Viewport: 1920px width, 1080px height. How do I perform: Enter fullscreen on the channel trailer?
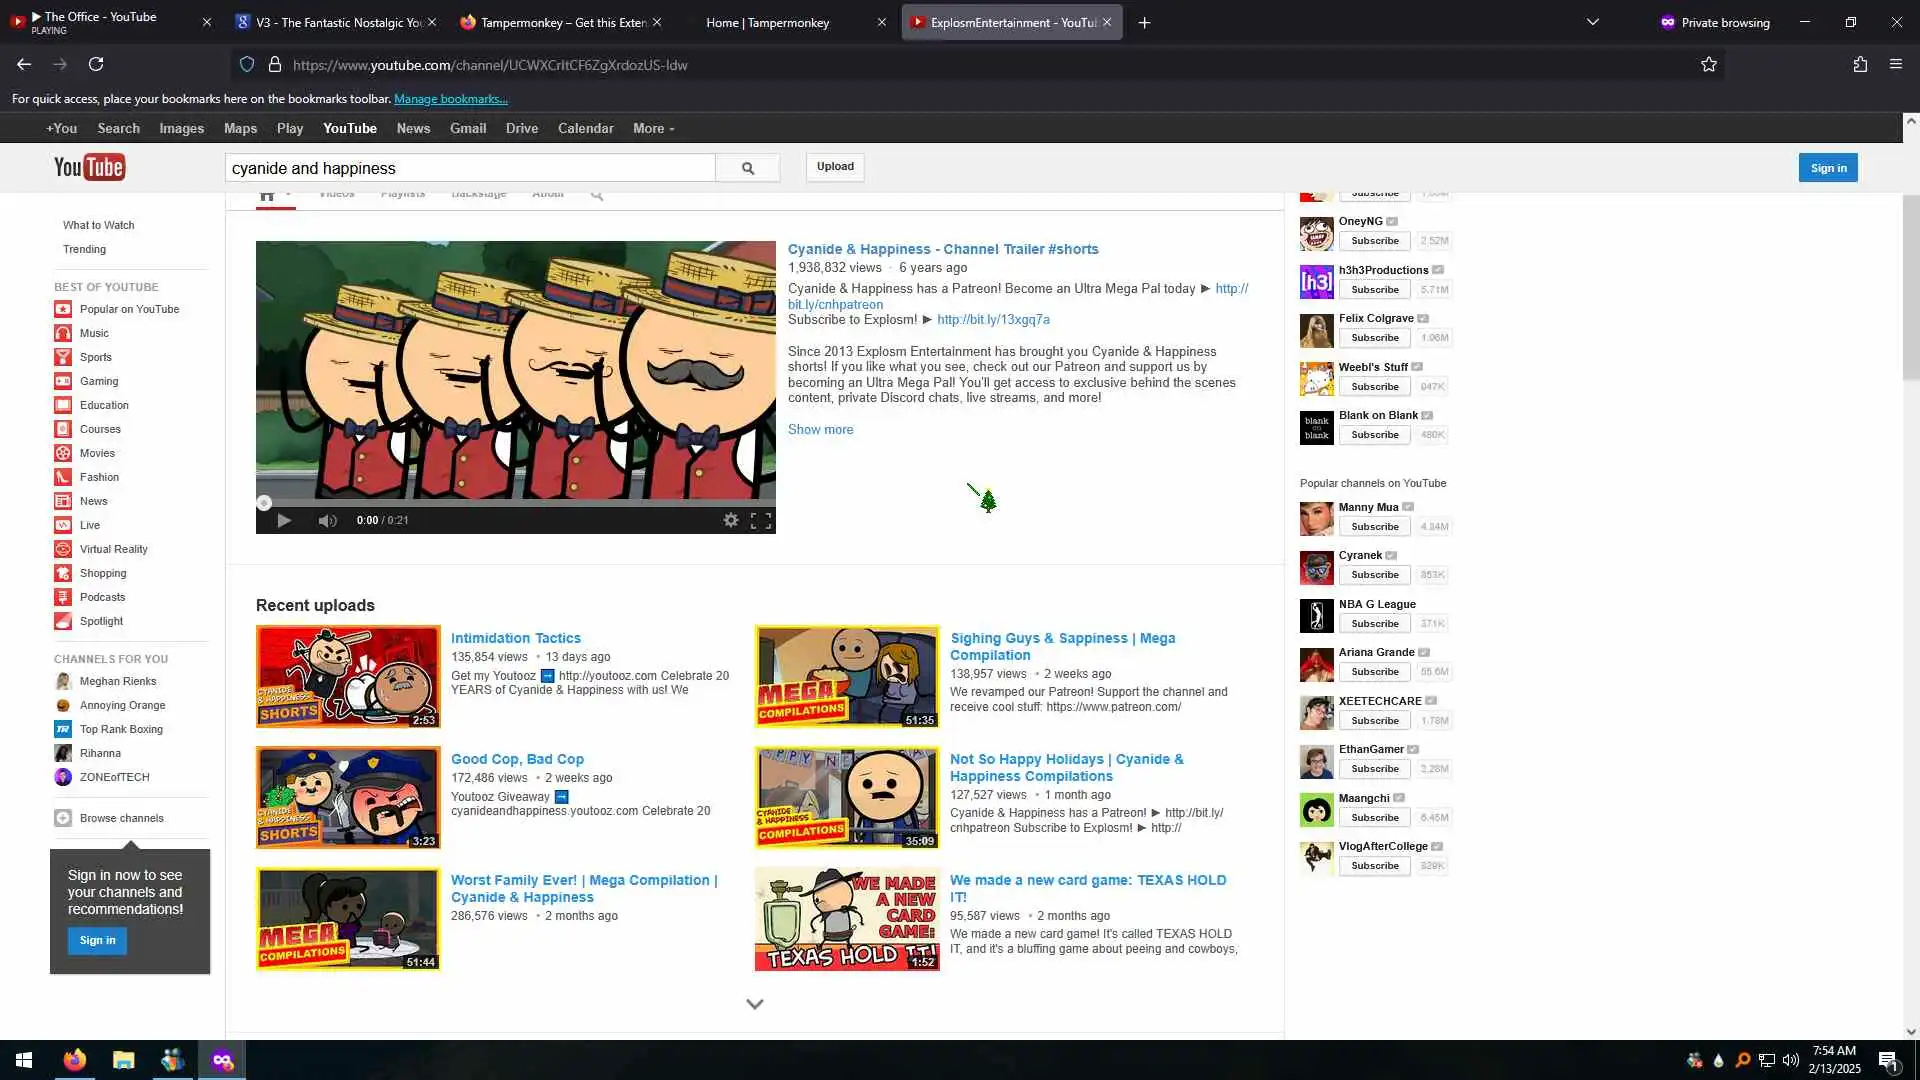coord(761,520)
